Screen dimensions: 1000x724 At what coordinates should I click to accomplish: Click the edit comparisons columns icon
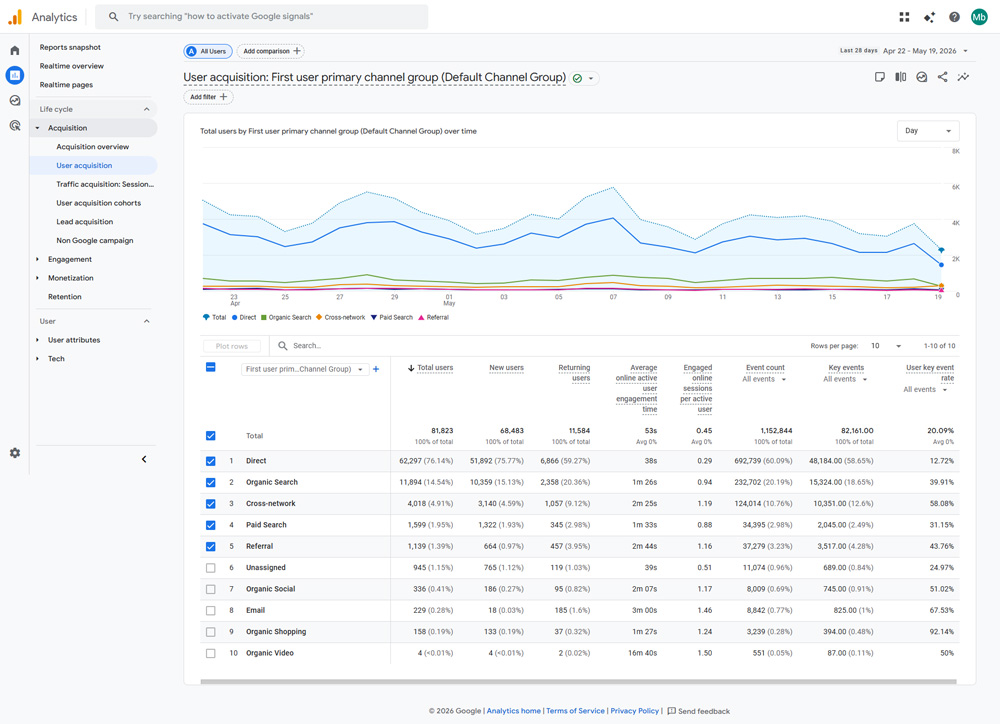[x=901, y=77]
